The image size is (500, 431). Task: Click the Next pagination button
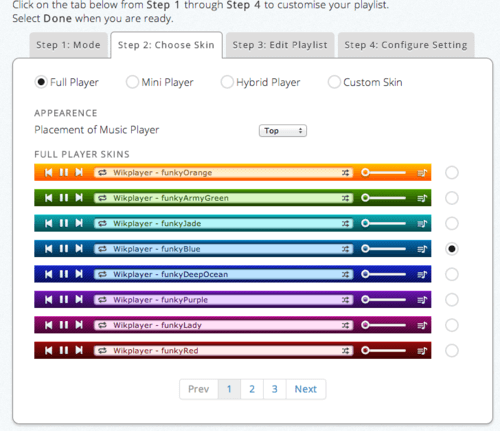306,389
